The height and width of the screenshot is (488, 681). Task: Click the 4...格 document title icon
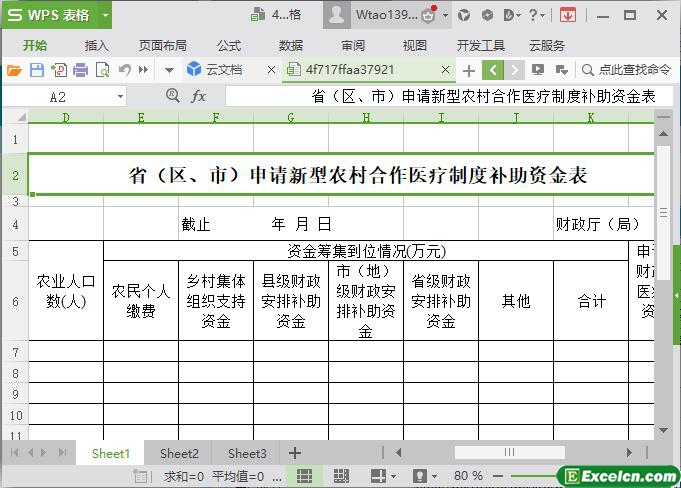(258, 15)
